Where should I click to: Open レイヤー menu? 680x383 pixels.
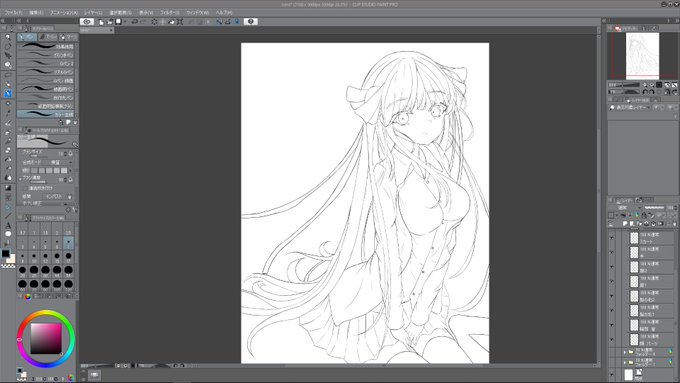[92, 13]
